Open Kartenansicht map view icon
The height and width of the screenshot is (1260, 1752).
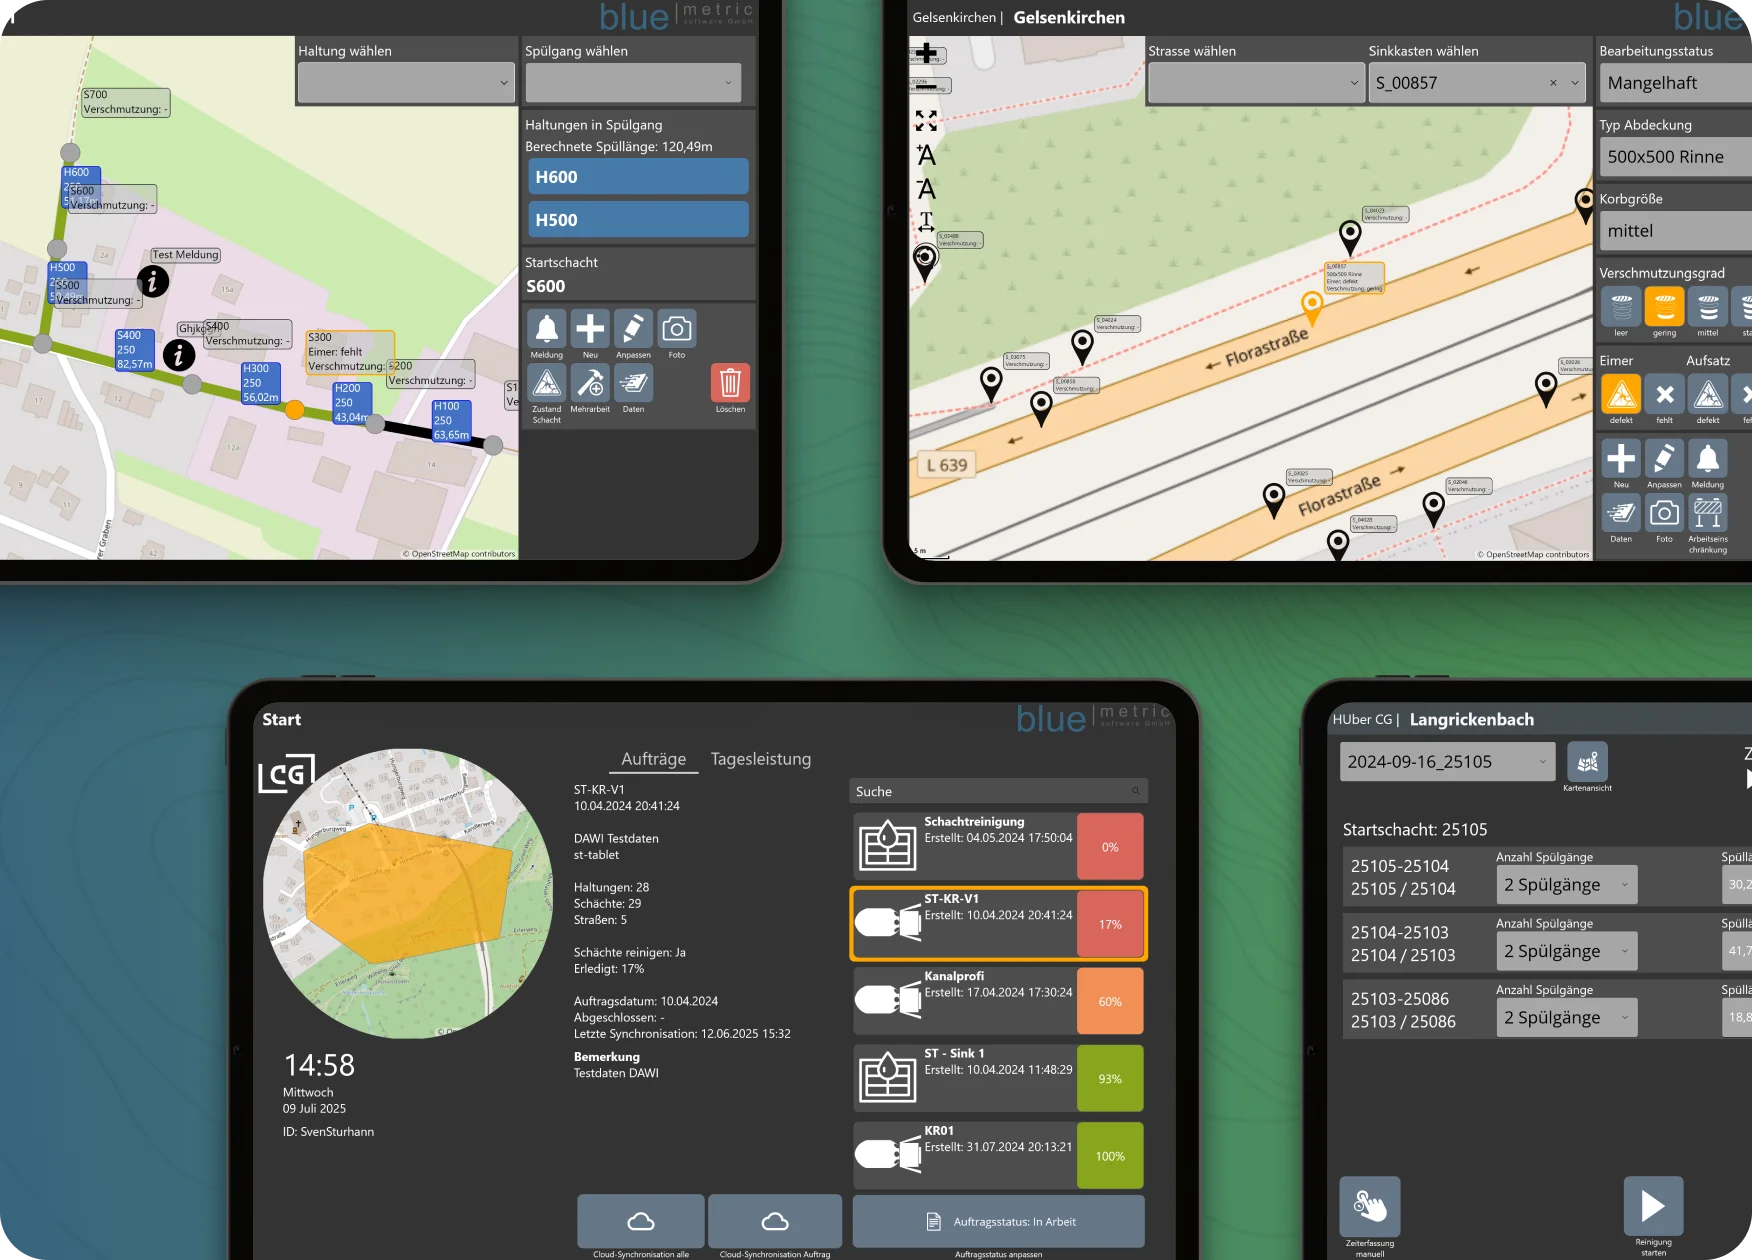coord(1587,762)
